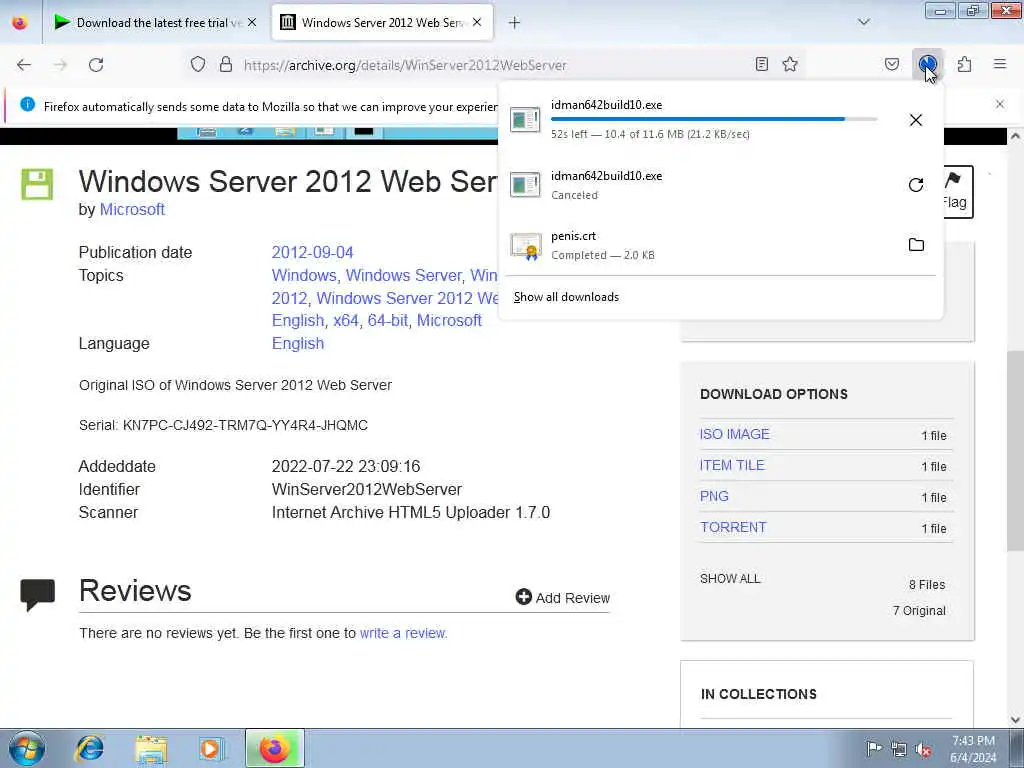Image resolution: width=1024 pixels, height=768 pixels.
Task: Click the muted volume tray icon
Action: (x=923, y=750)
